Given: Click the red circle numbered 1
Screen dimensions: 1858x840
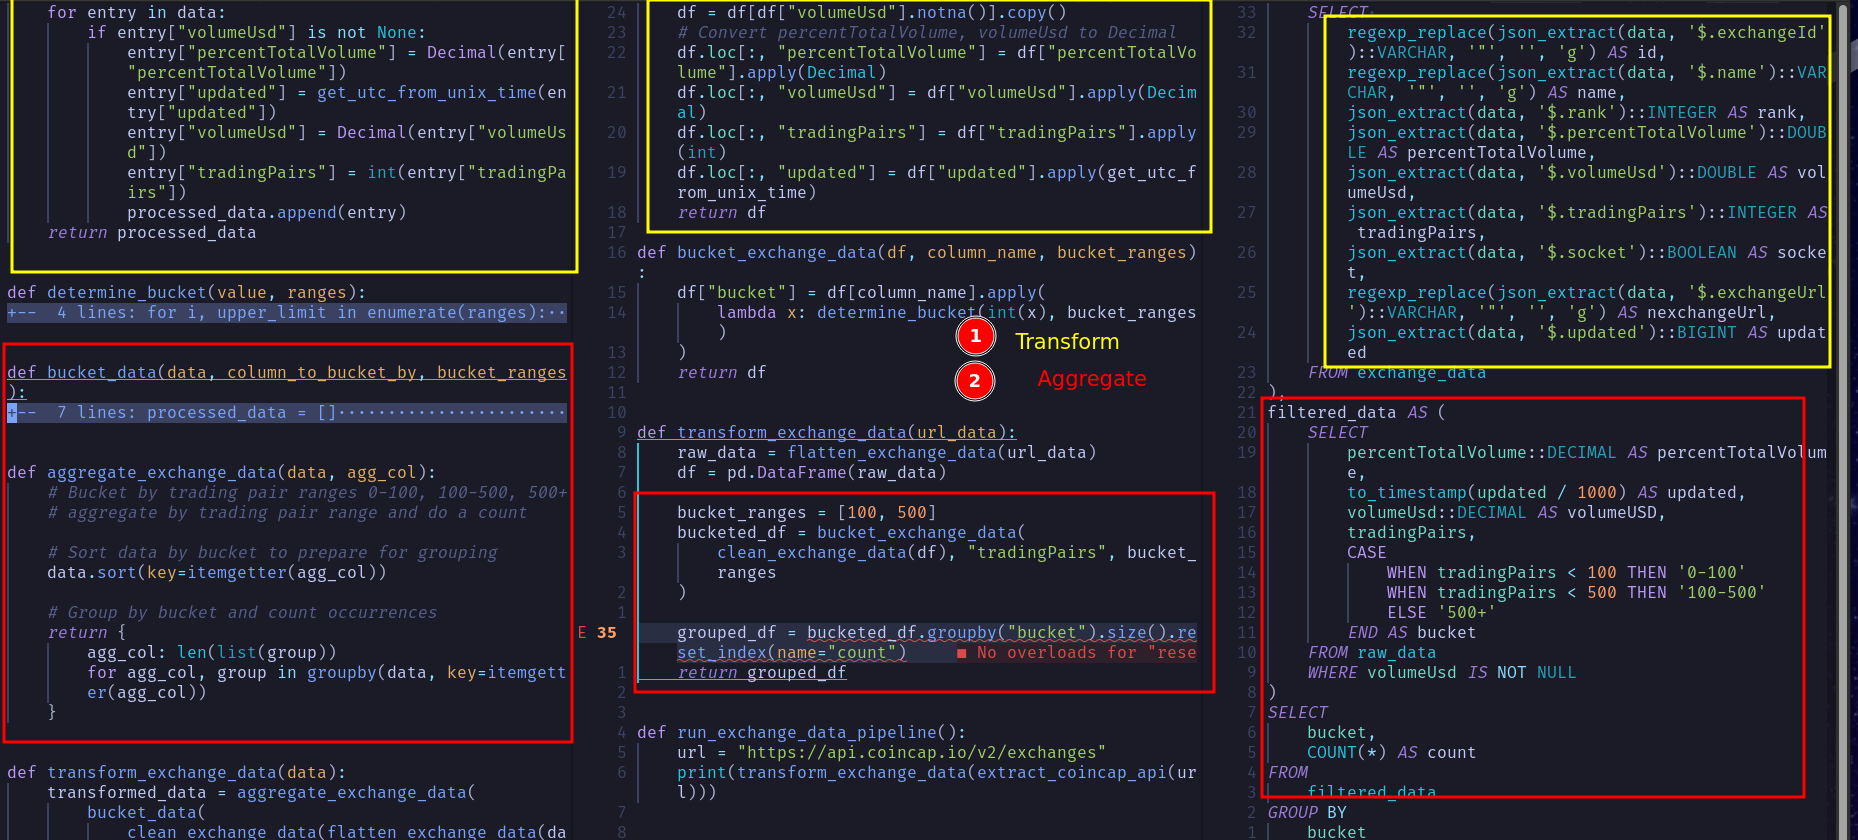Looking at the screenshot, I should [976, 337].
